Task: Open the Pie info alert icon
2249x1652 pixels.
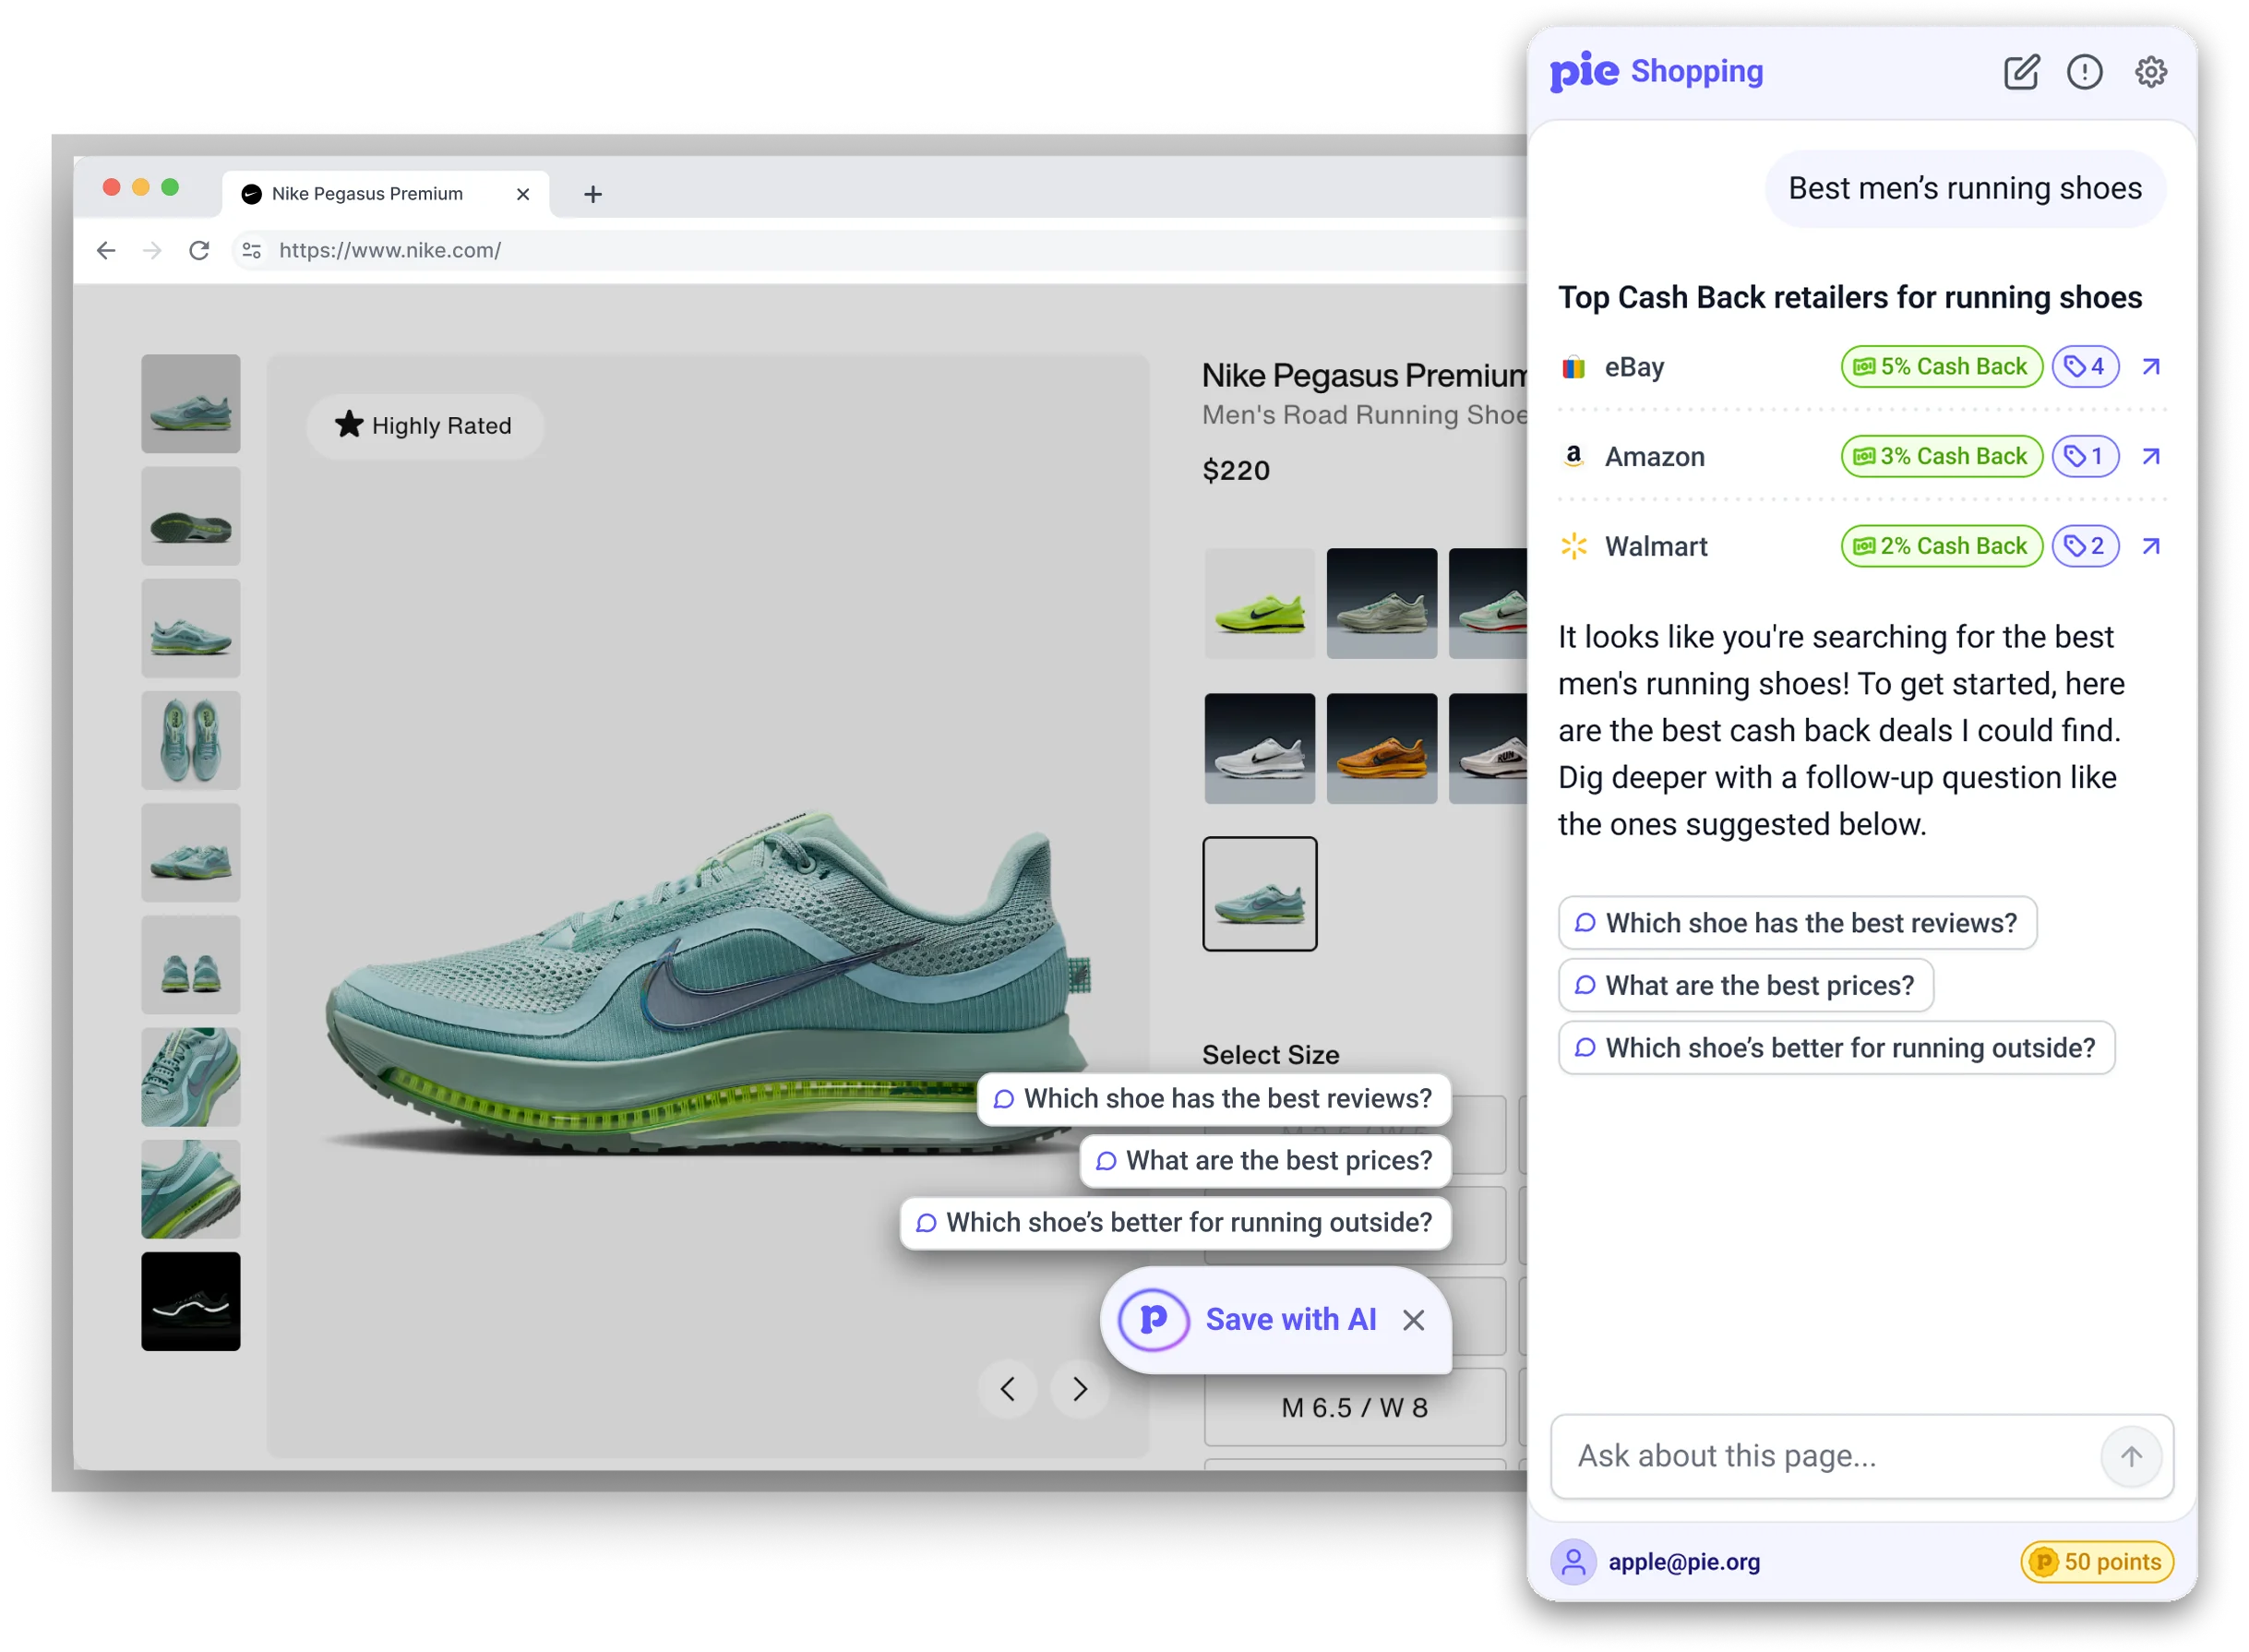Action: click(x=2084, y=72)
